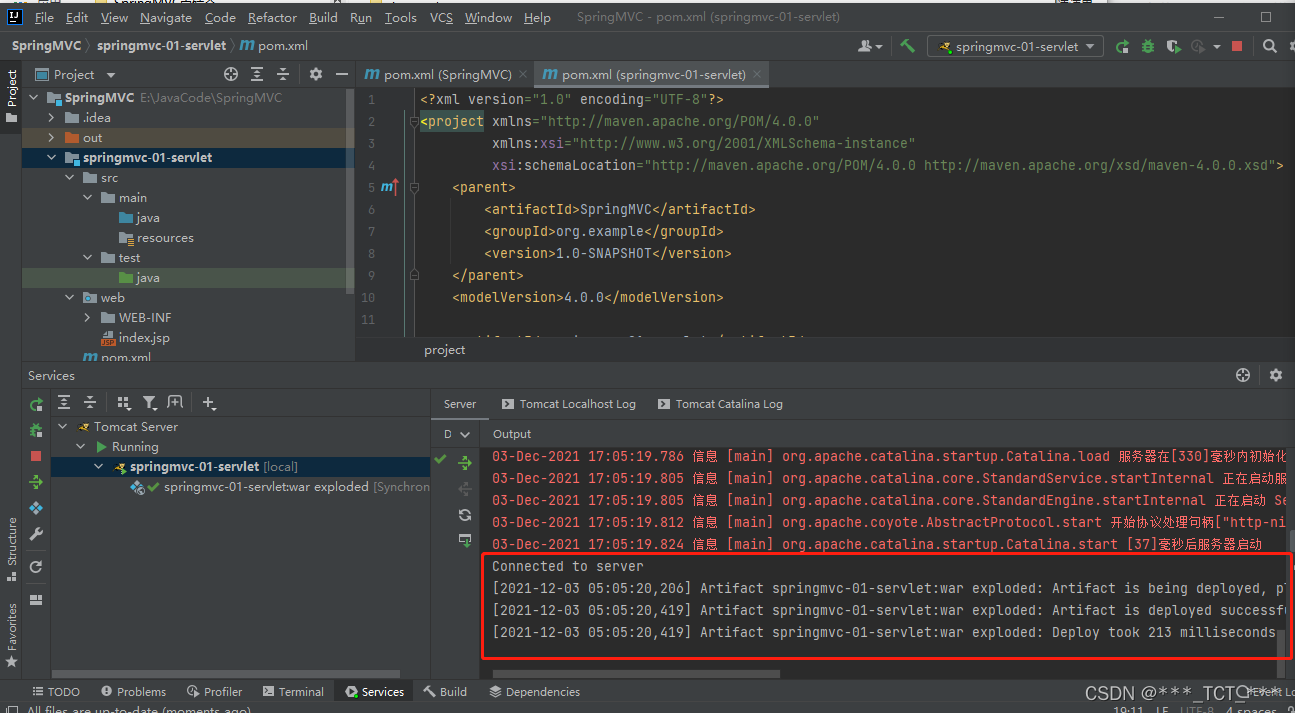
Task: Collapse the src folder
Action: [x=69, y=178]
